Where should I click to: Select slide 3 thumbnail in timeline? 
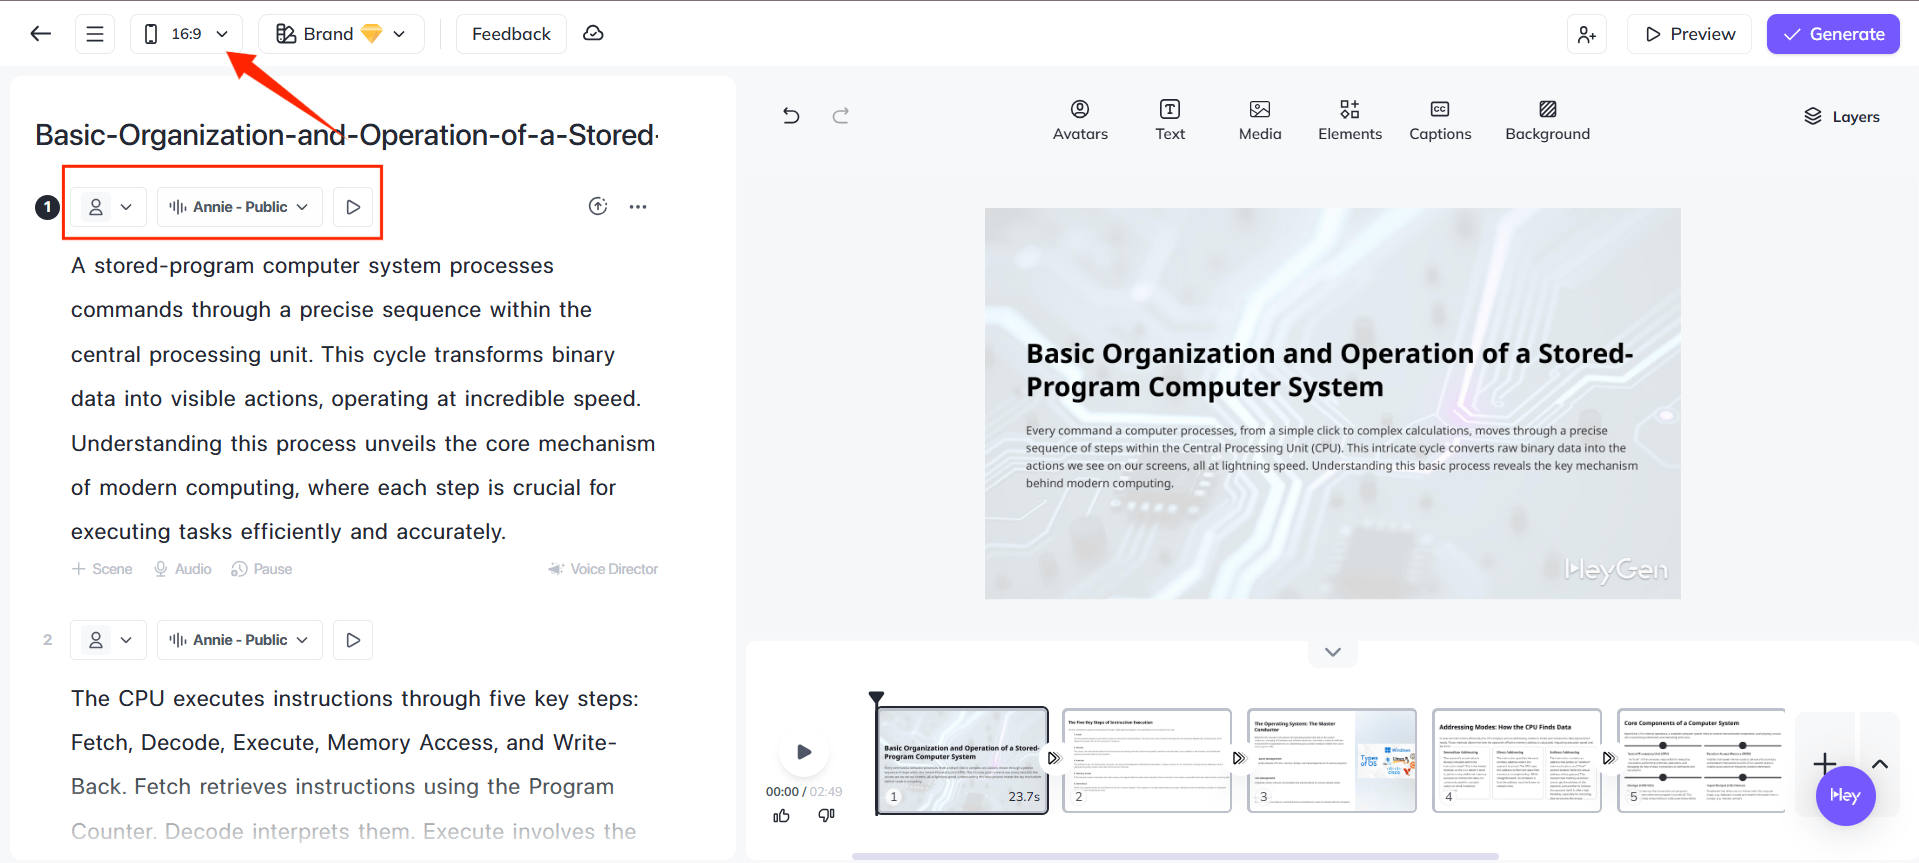1332,761
